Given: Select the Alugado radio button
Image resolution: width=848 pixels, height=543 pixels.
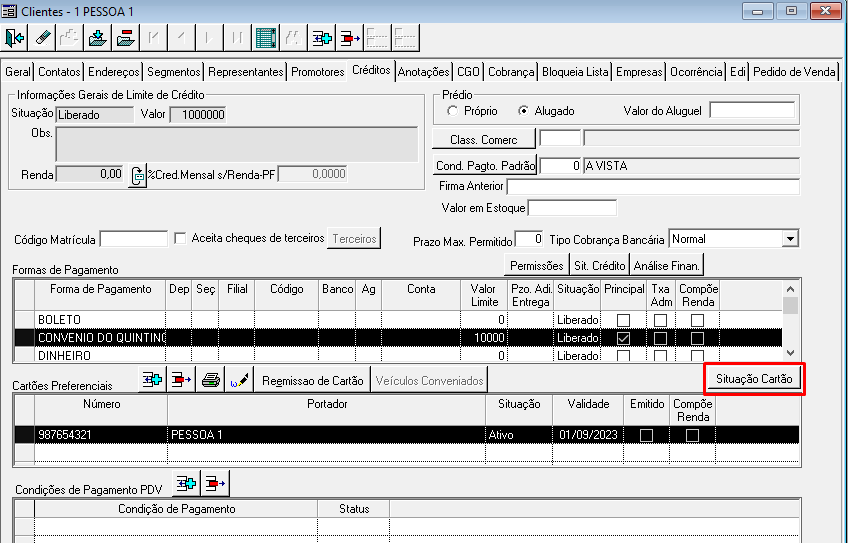Looking at the screenshot, I should (522, 111).
